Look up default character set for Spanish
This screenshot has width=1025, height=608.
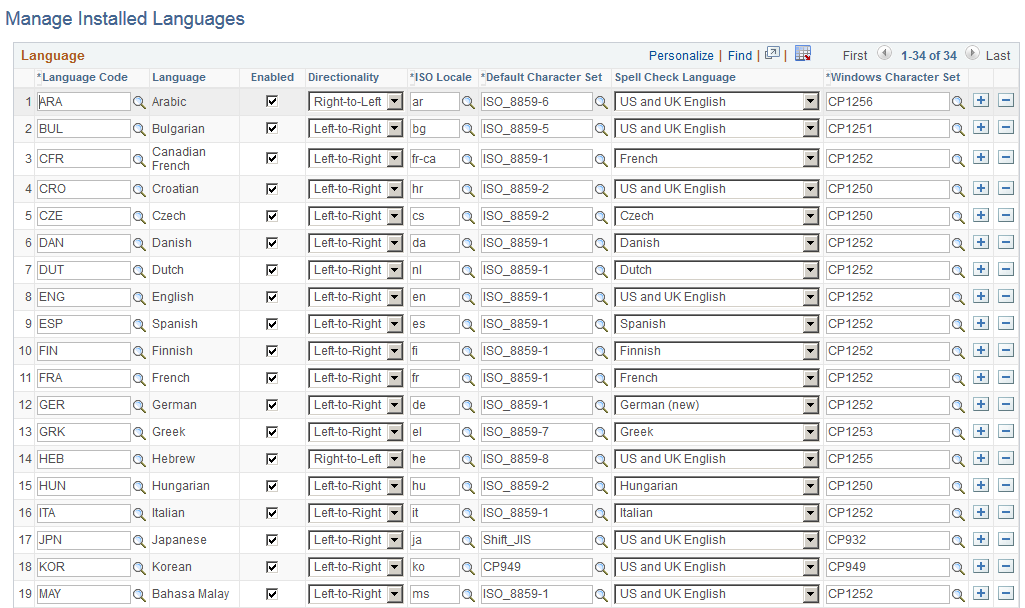[601, 324]
